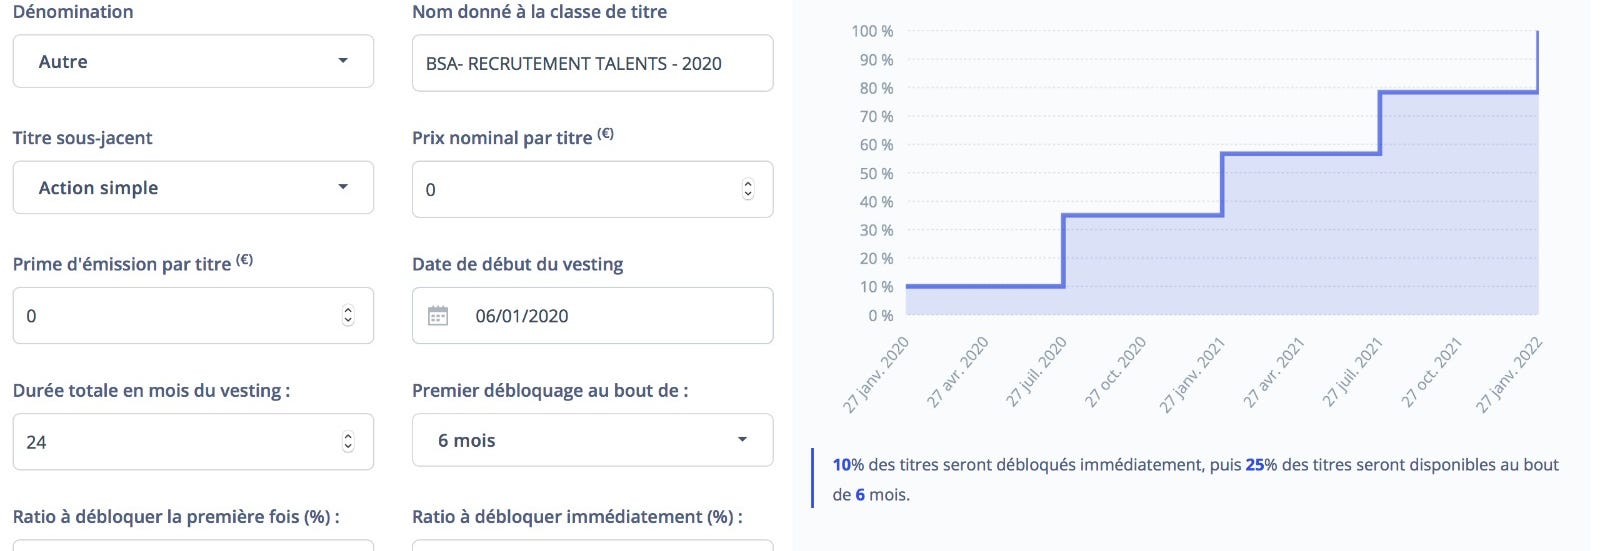This screenshot has height=551, width=1600.
Task: Click the 10 % starting step on the chart
Action: 985,286
